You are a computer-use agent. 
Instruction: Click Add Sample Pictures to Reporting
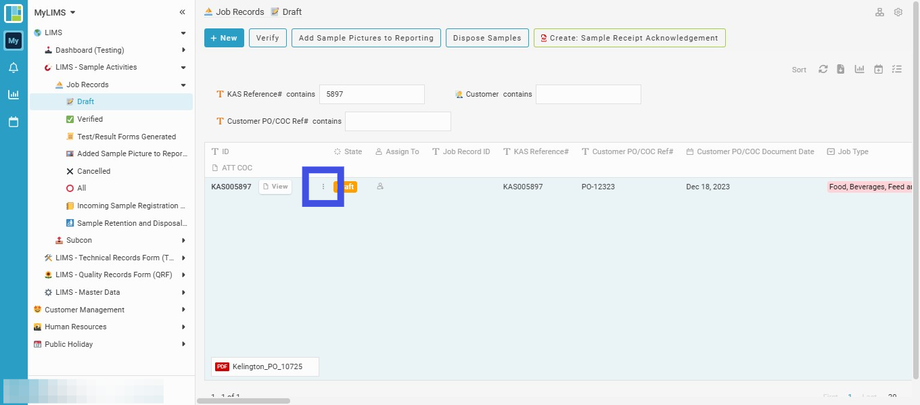tap(366, 38)
